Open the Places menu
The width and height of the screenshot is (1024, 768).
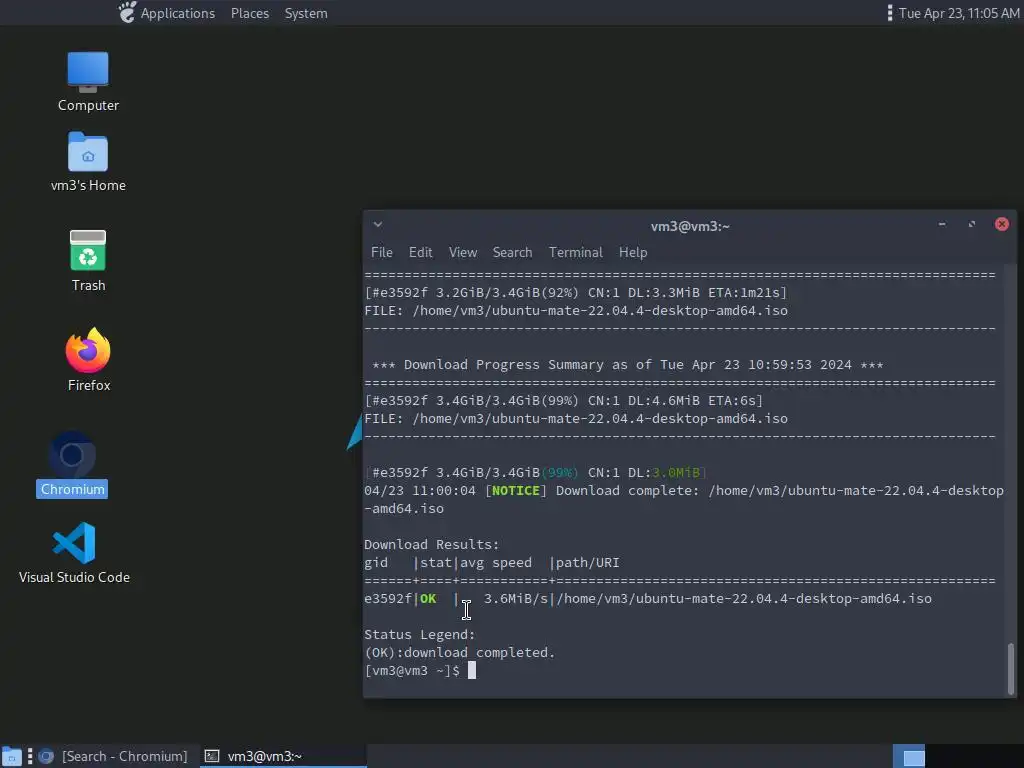249,13
